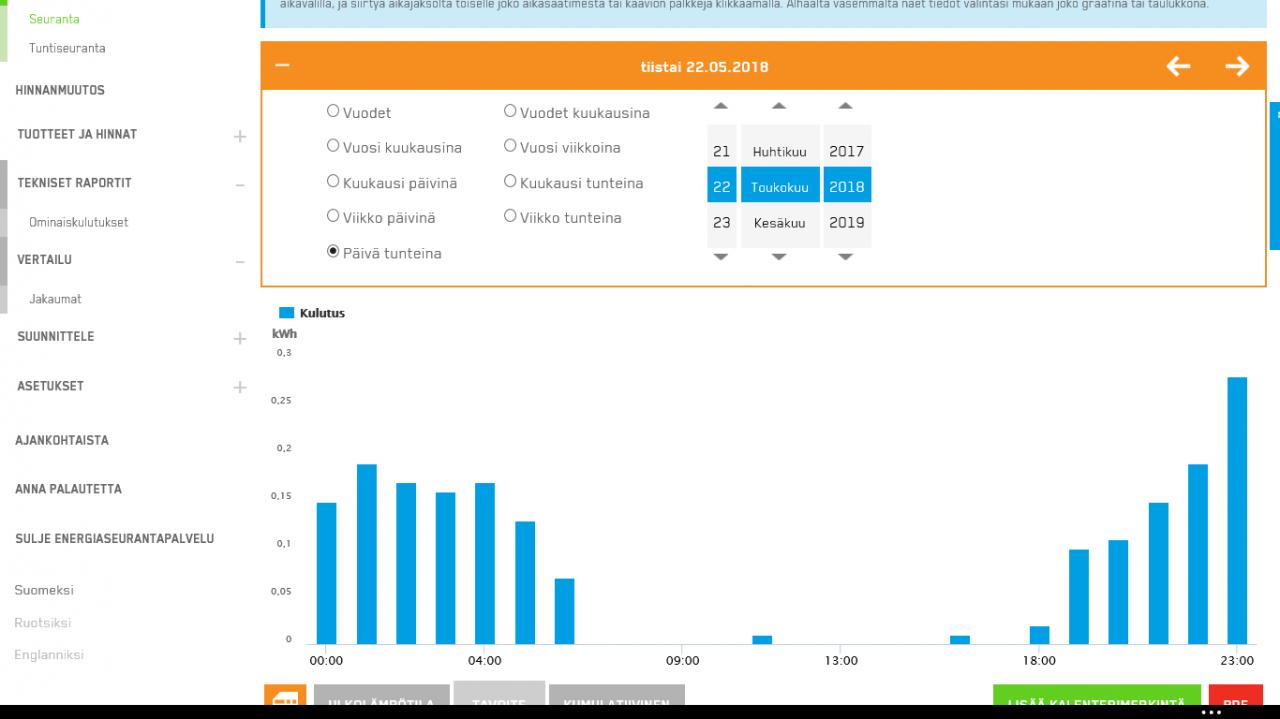Go to next day with right arrow

(x=1237, y=66)
